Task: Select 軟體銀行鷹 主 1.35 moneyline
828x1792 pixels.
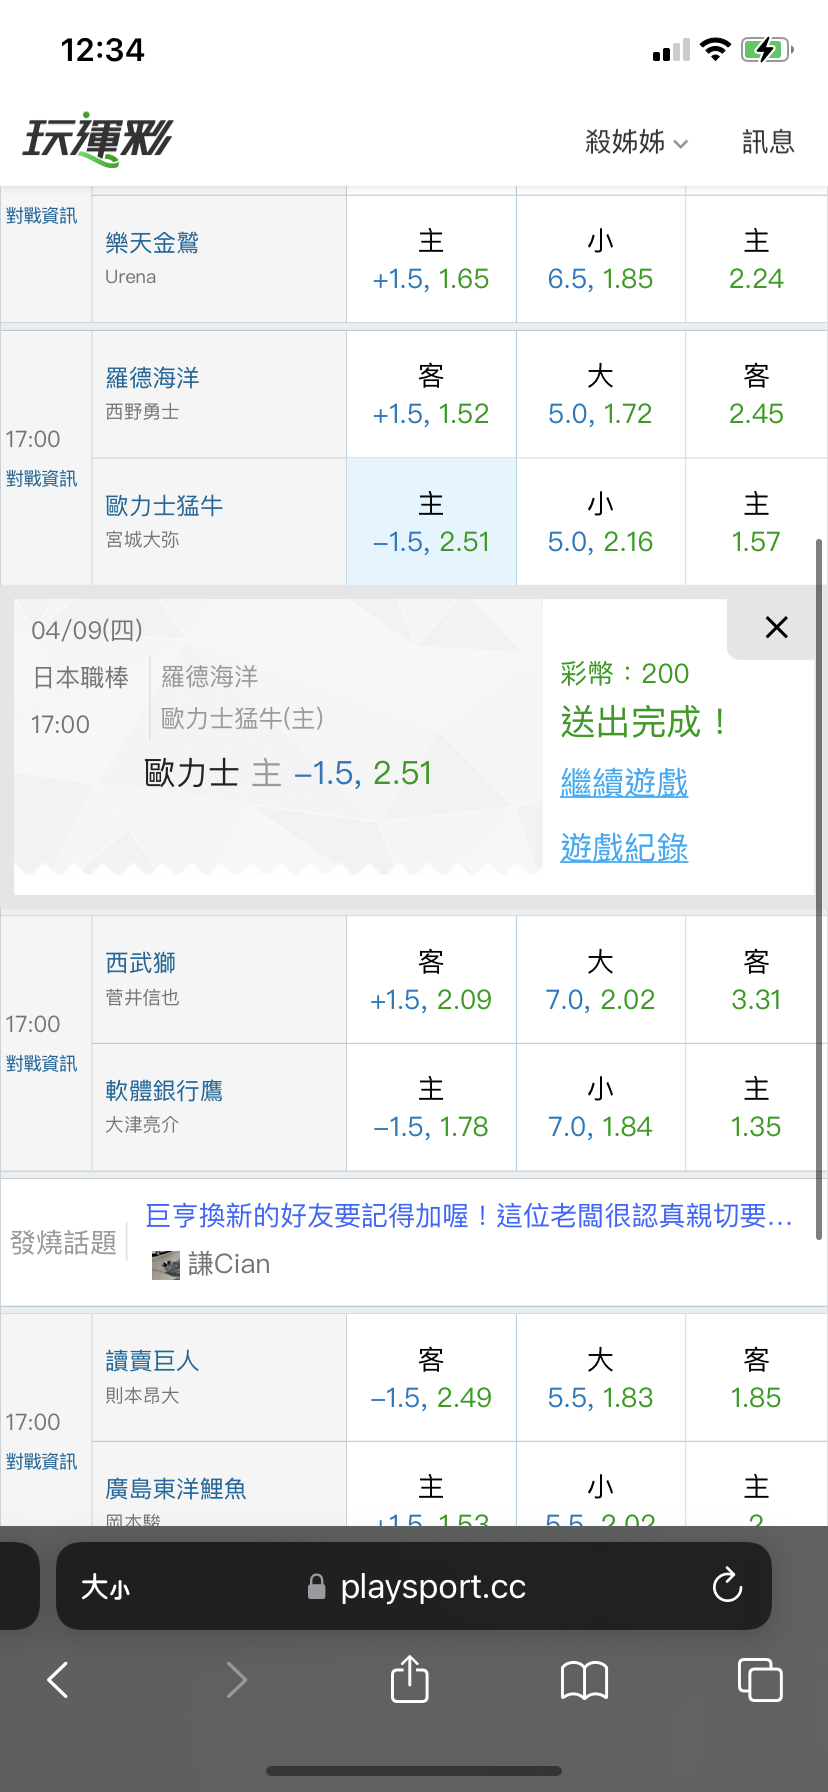Action: (x=755, y=1107)
